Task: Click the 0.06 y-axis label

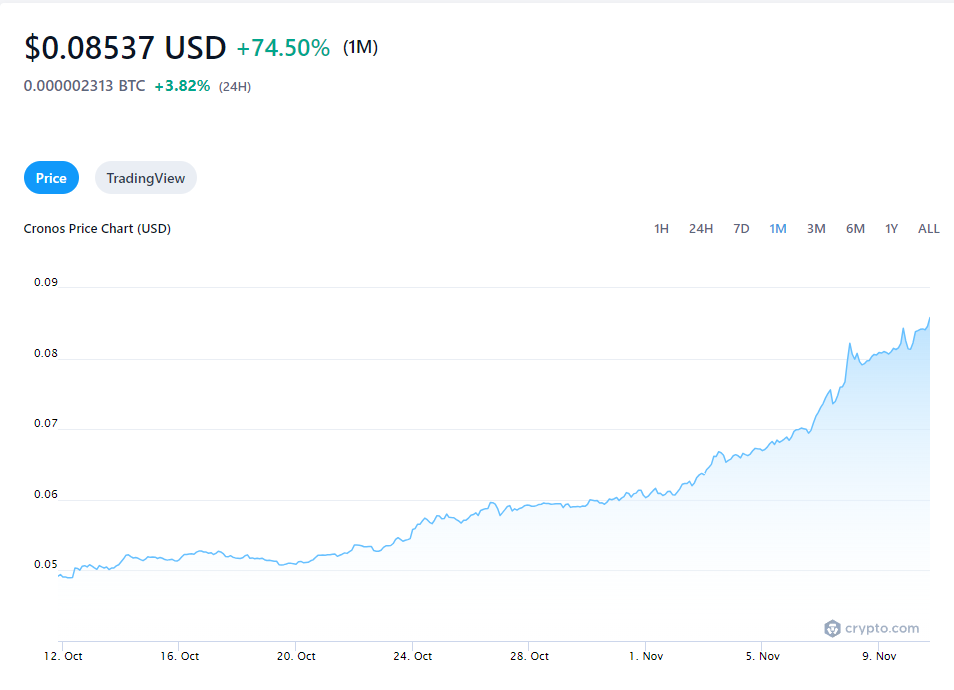Action: (x=46, y=495)
